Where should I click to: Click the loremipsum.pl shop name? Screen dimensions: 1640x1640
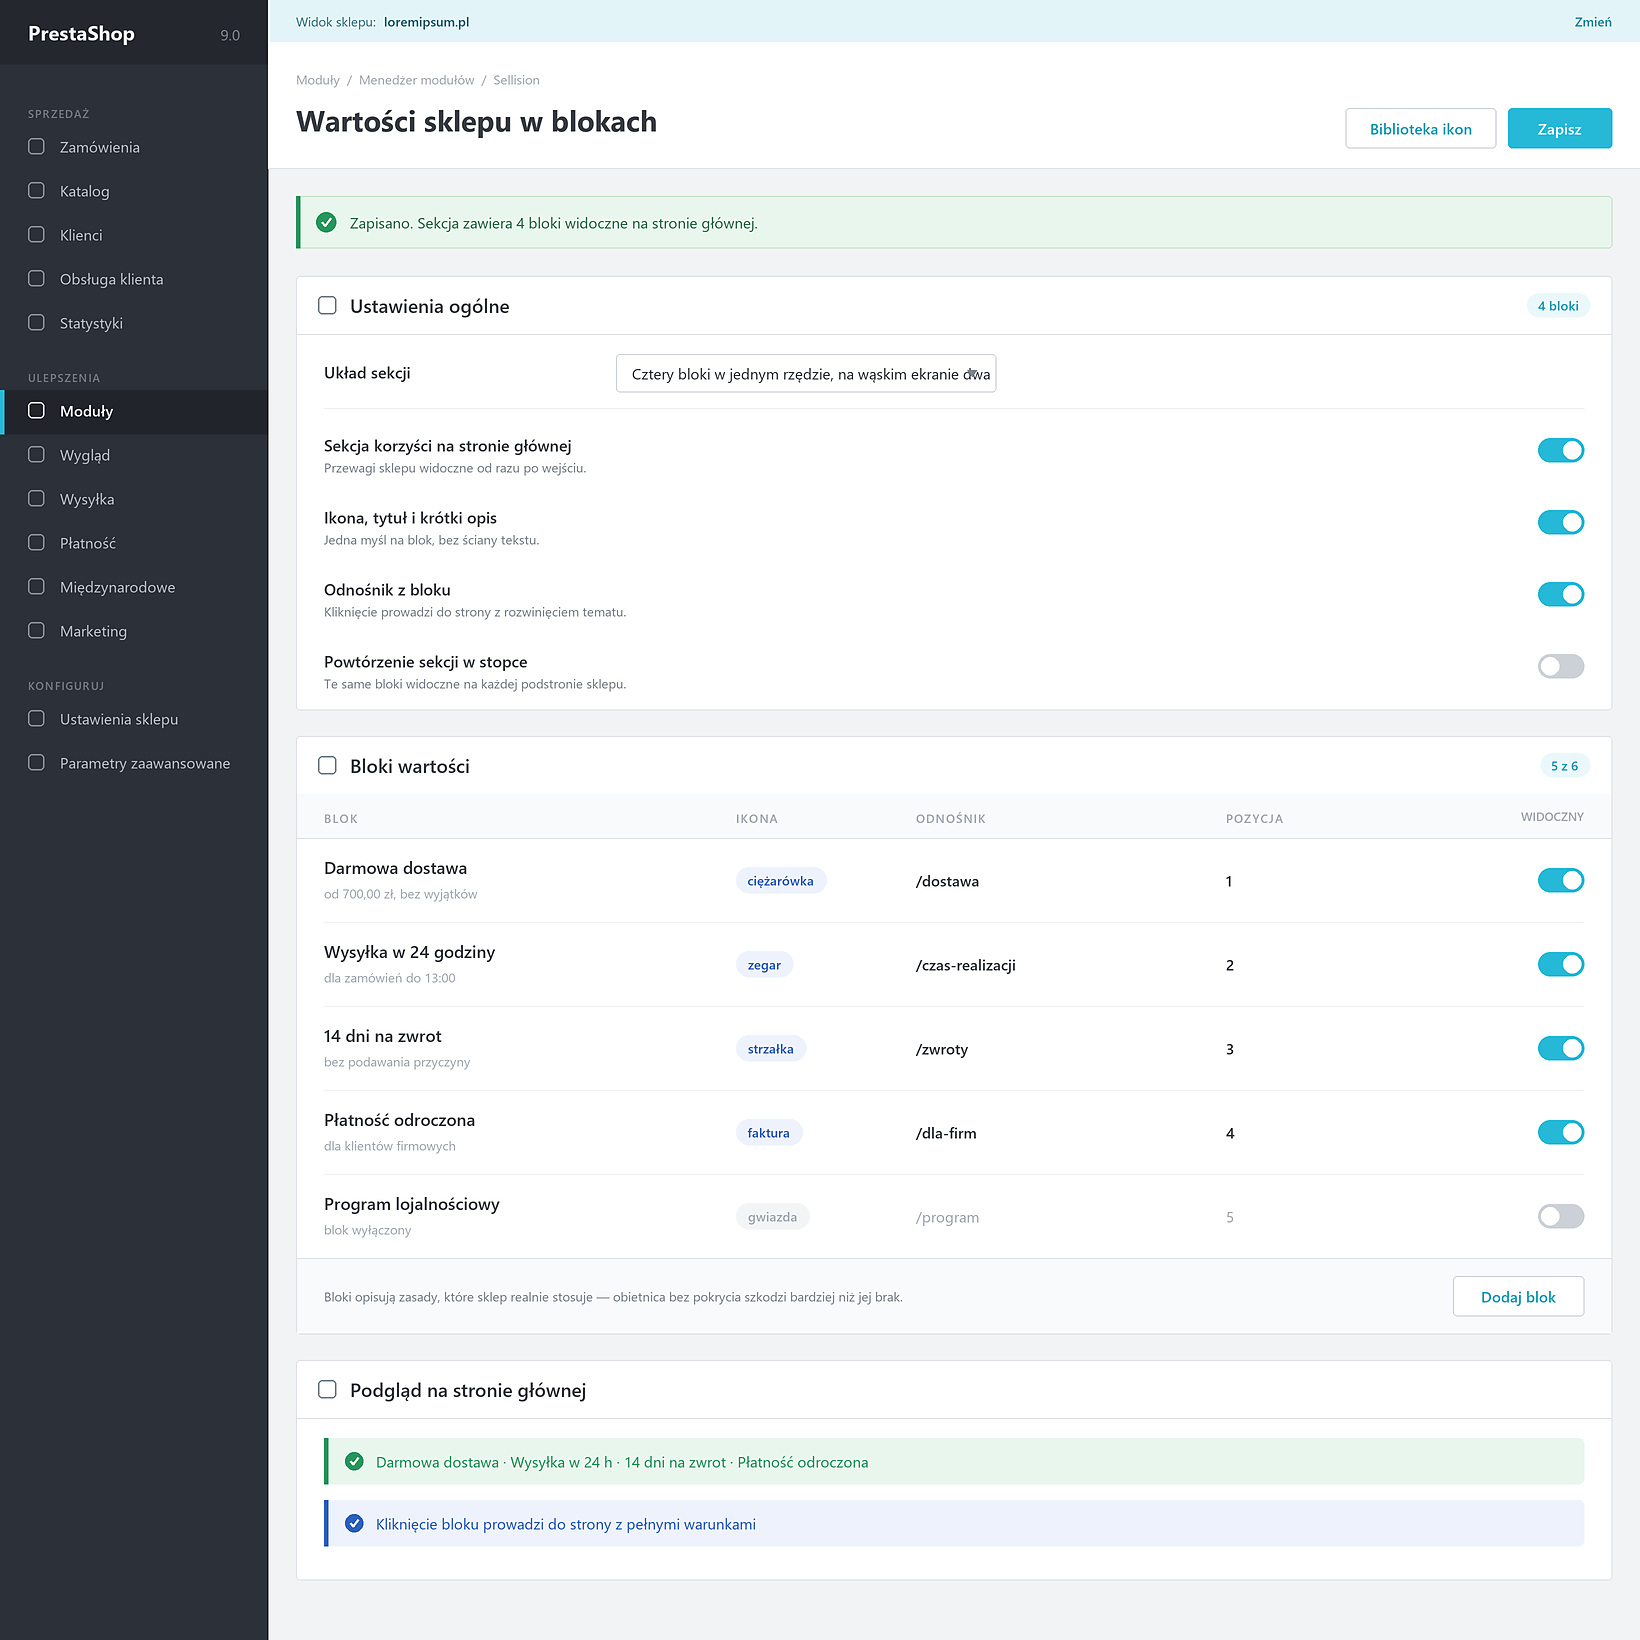point(426,22)
